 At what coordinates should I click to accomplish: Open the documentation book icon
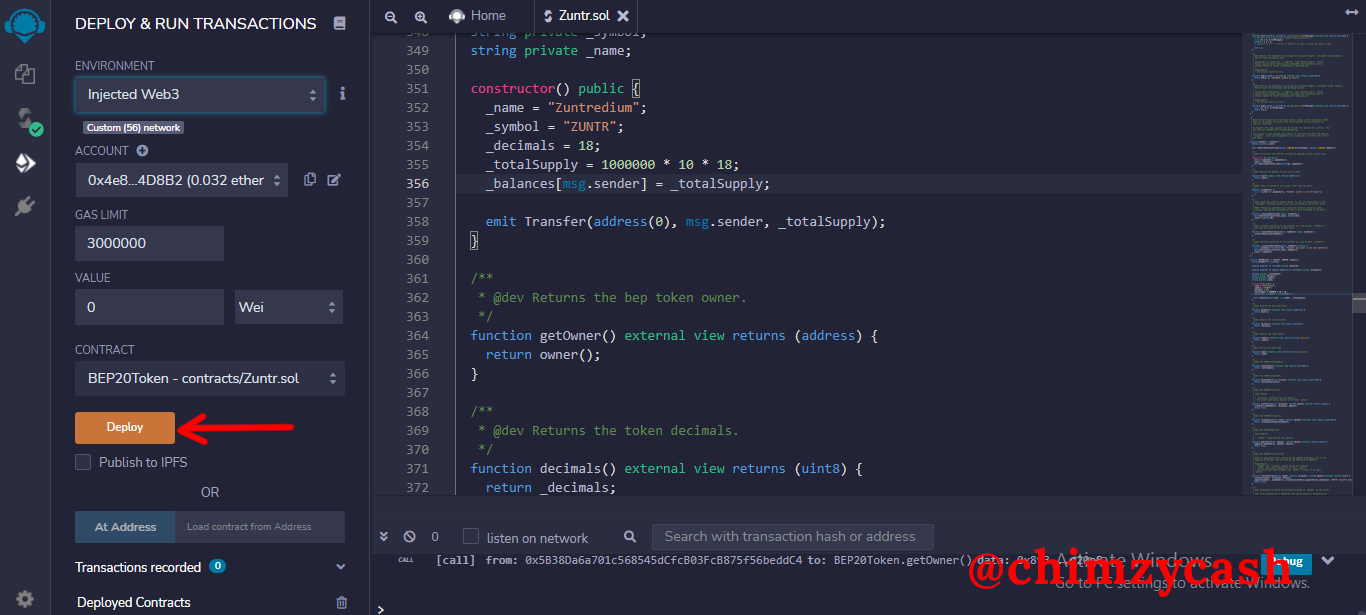pyautogui.click(x=340, y=23)
